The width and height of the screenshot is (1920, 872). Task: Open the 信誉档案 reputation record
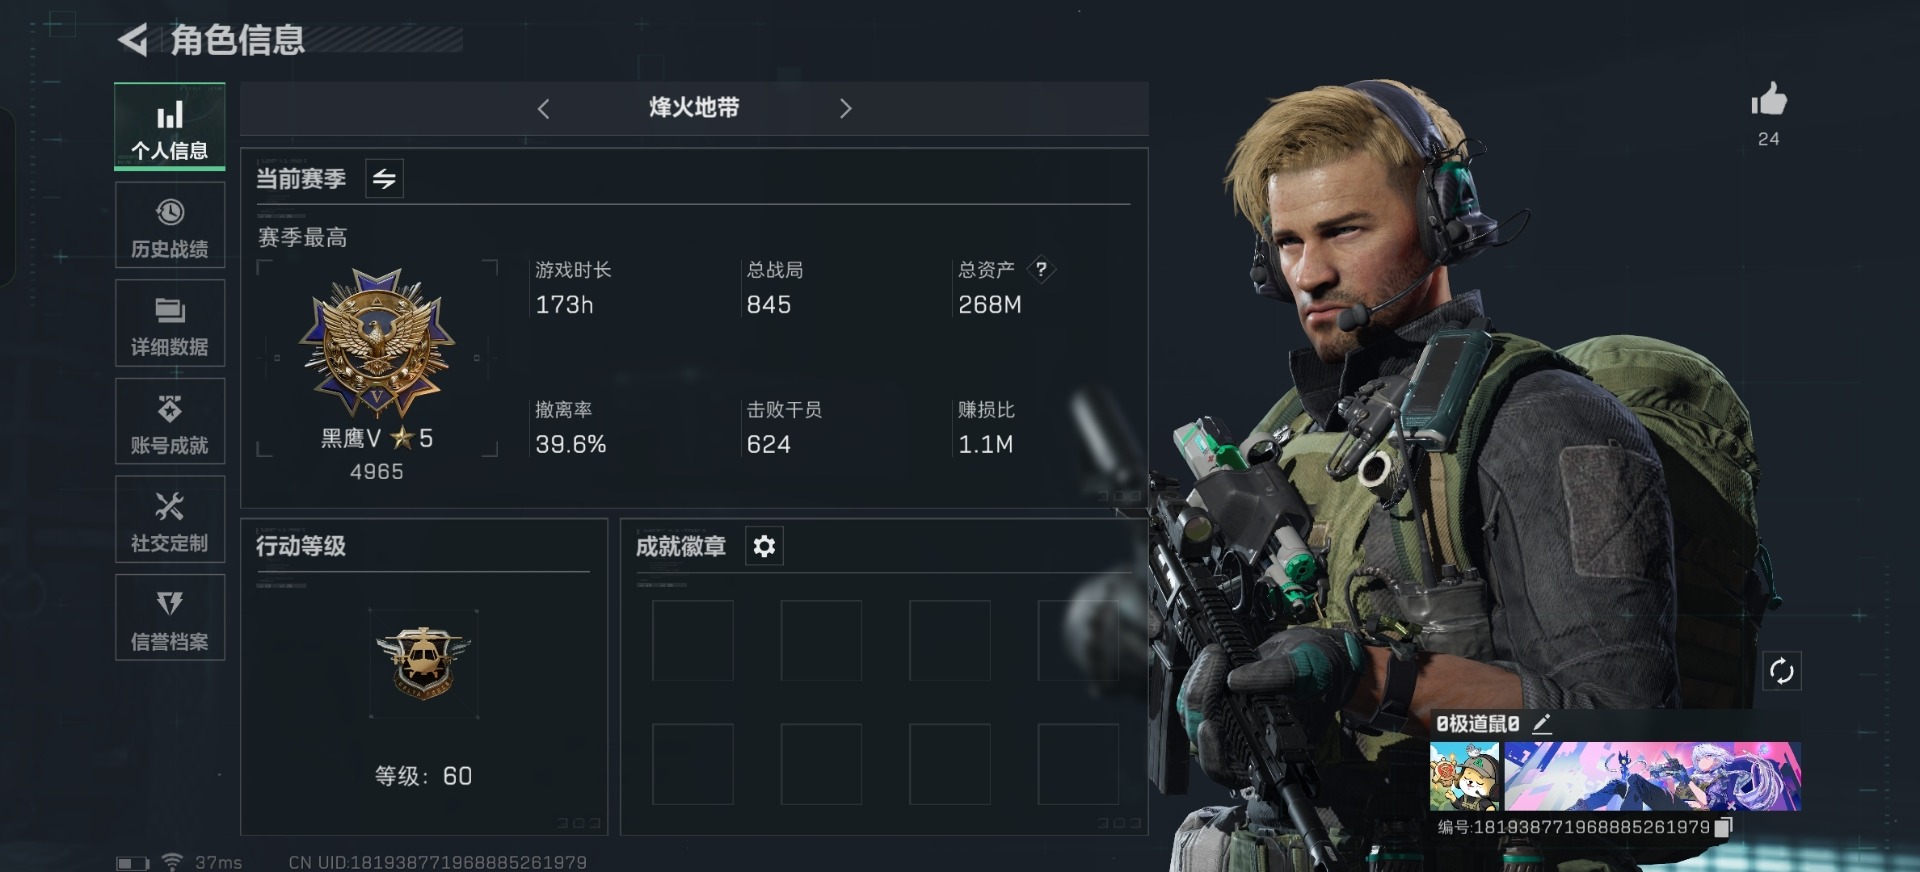(x=170, y=618)
